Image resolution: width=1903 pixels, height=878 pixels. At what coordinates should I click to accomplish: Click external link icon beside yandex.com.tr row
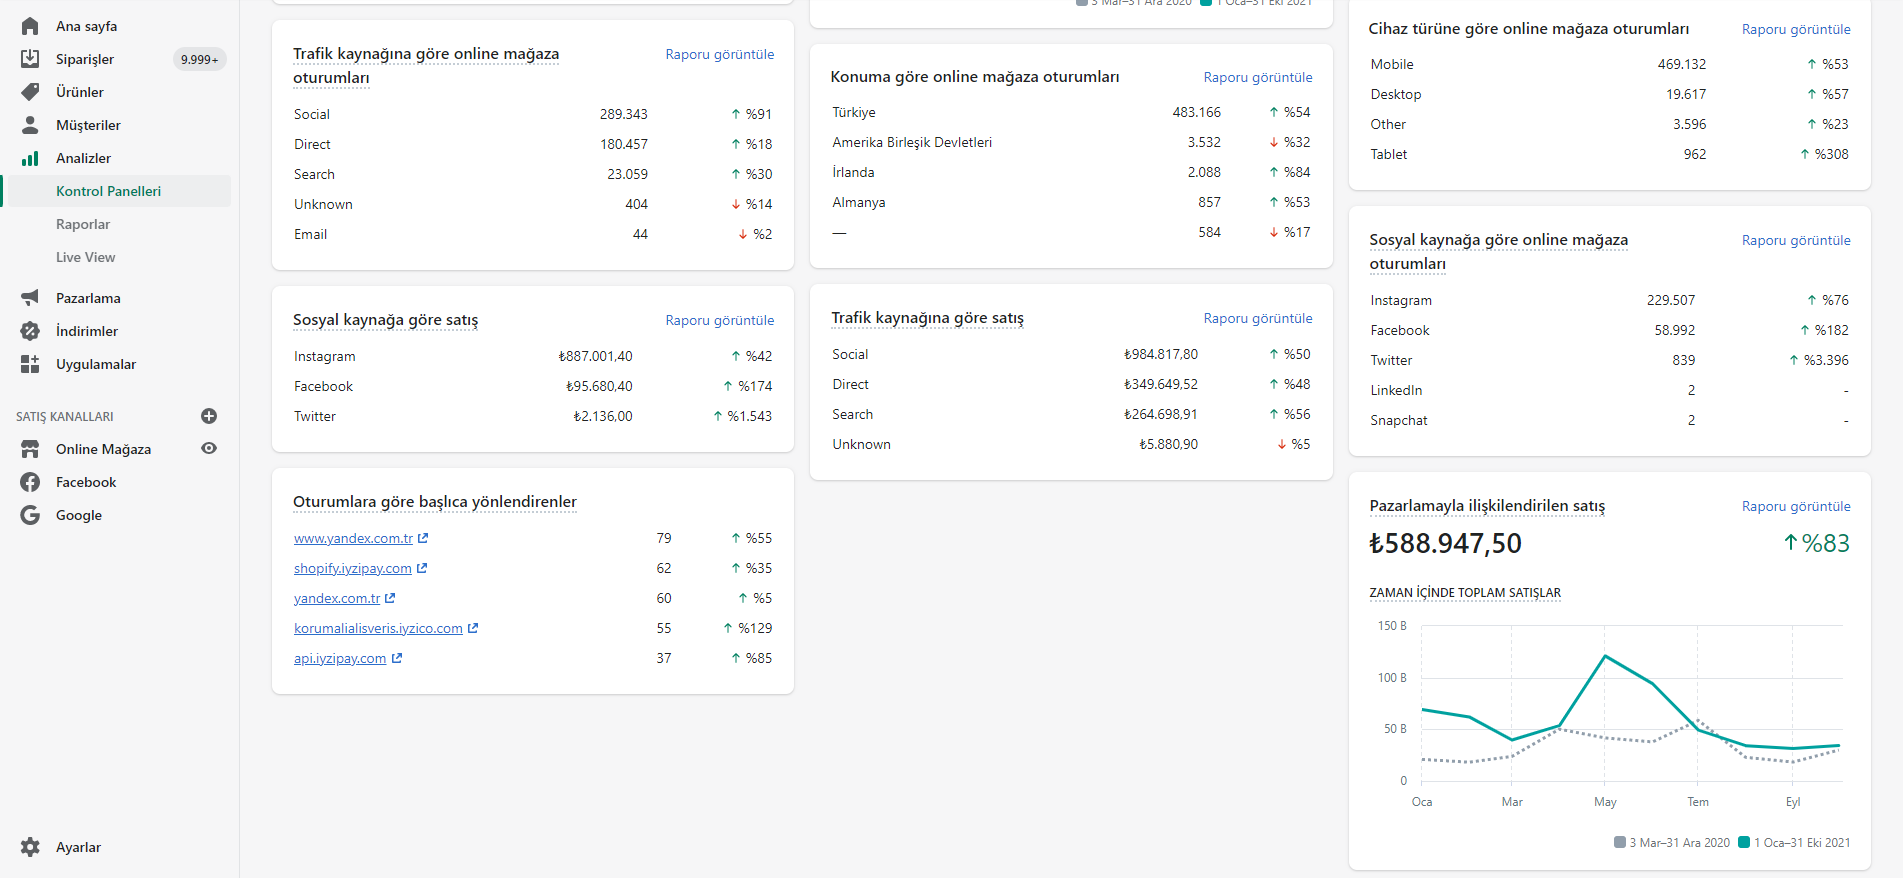coord(390,598)
